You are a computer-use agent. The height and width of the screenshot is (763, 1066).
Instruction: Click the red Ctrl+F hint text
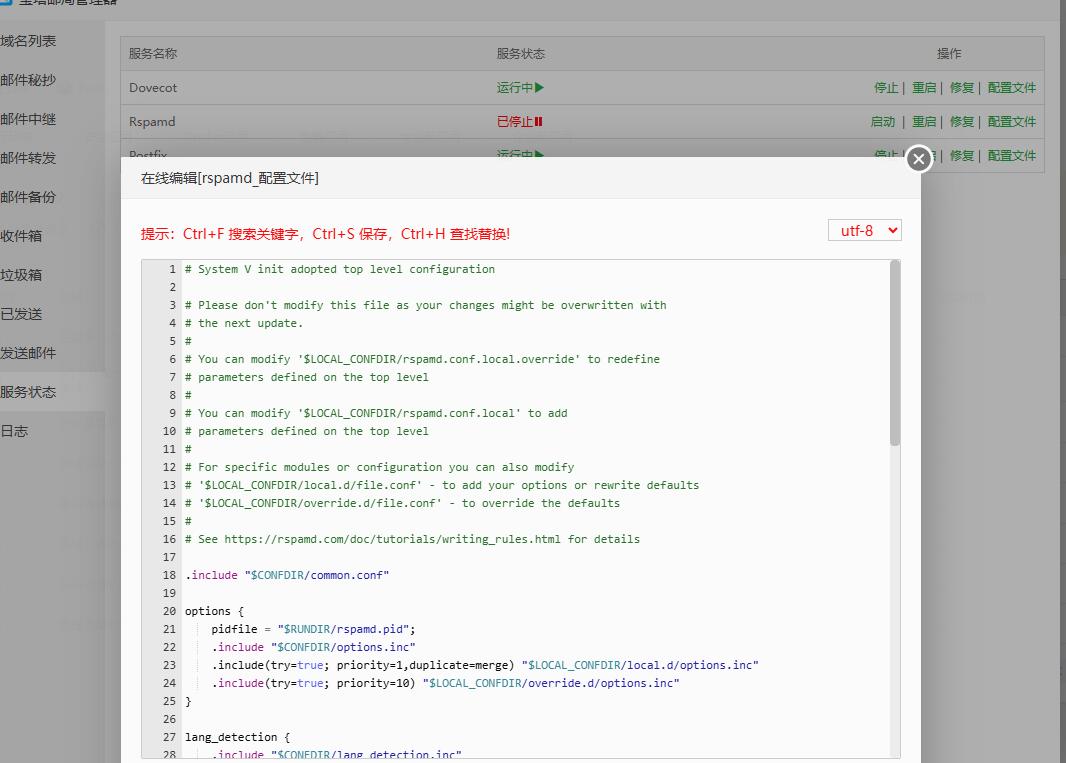[x=325, y=234]
